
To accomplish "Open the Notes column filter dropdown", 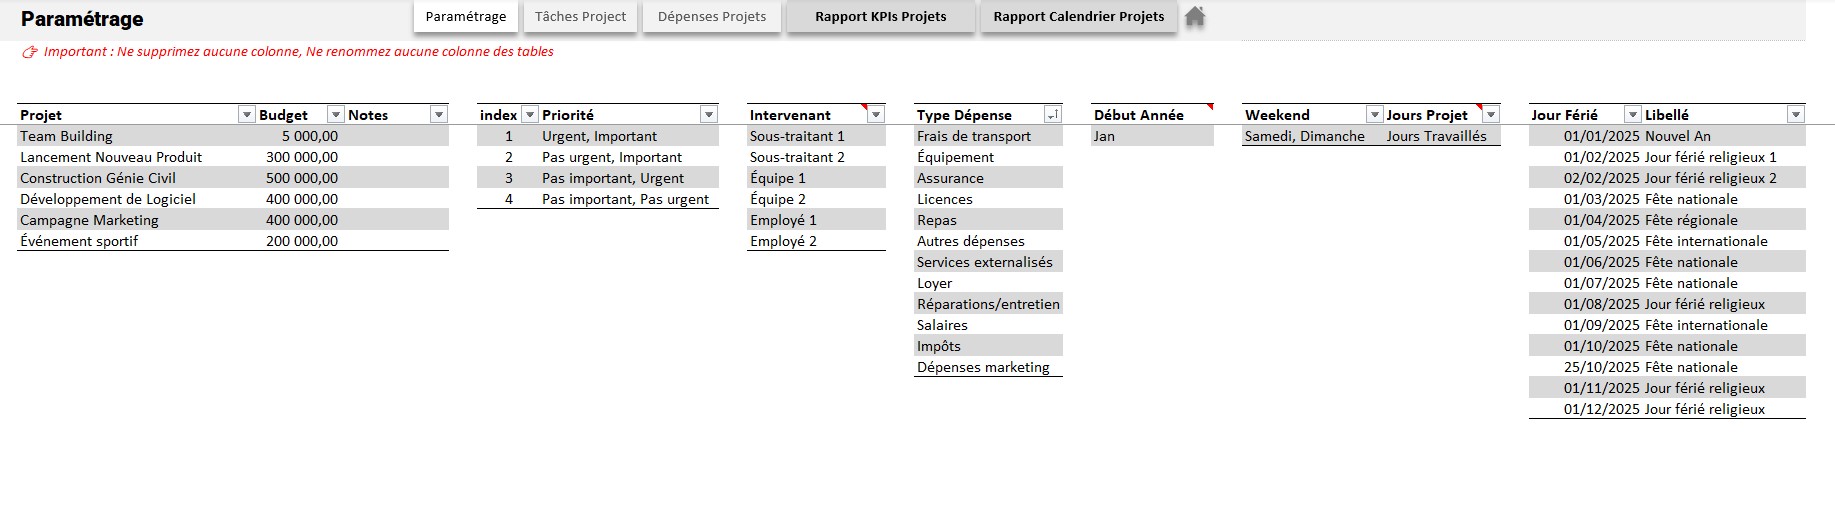I will [x=438, y=115].
